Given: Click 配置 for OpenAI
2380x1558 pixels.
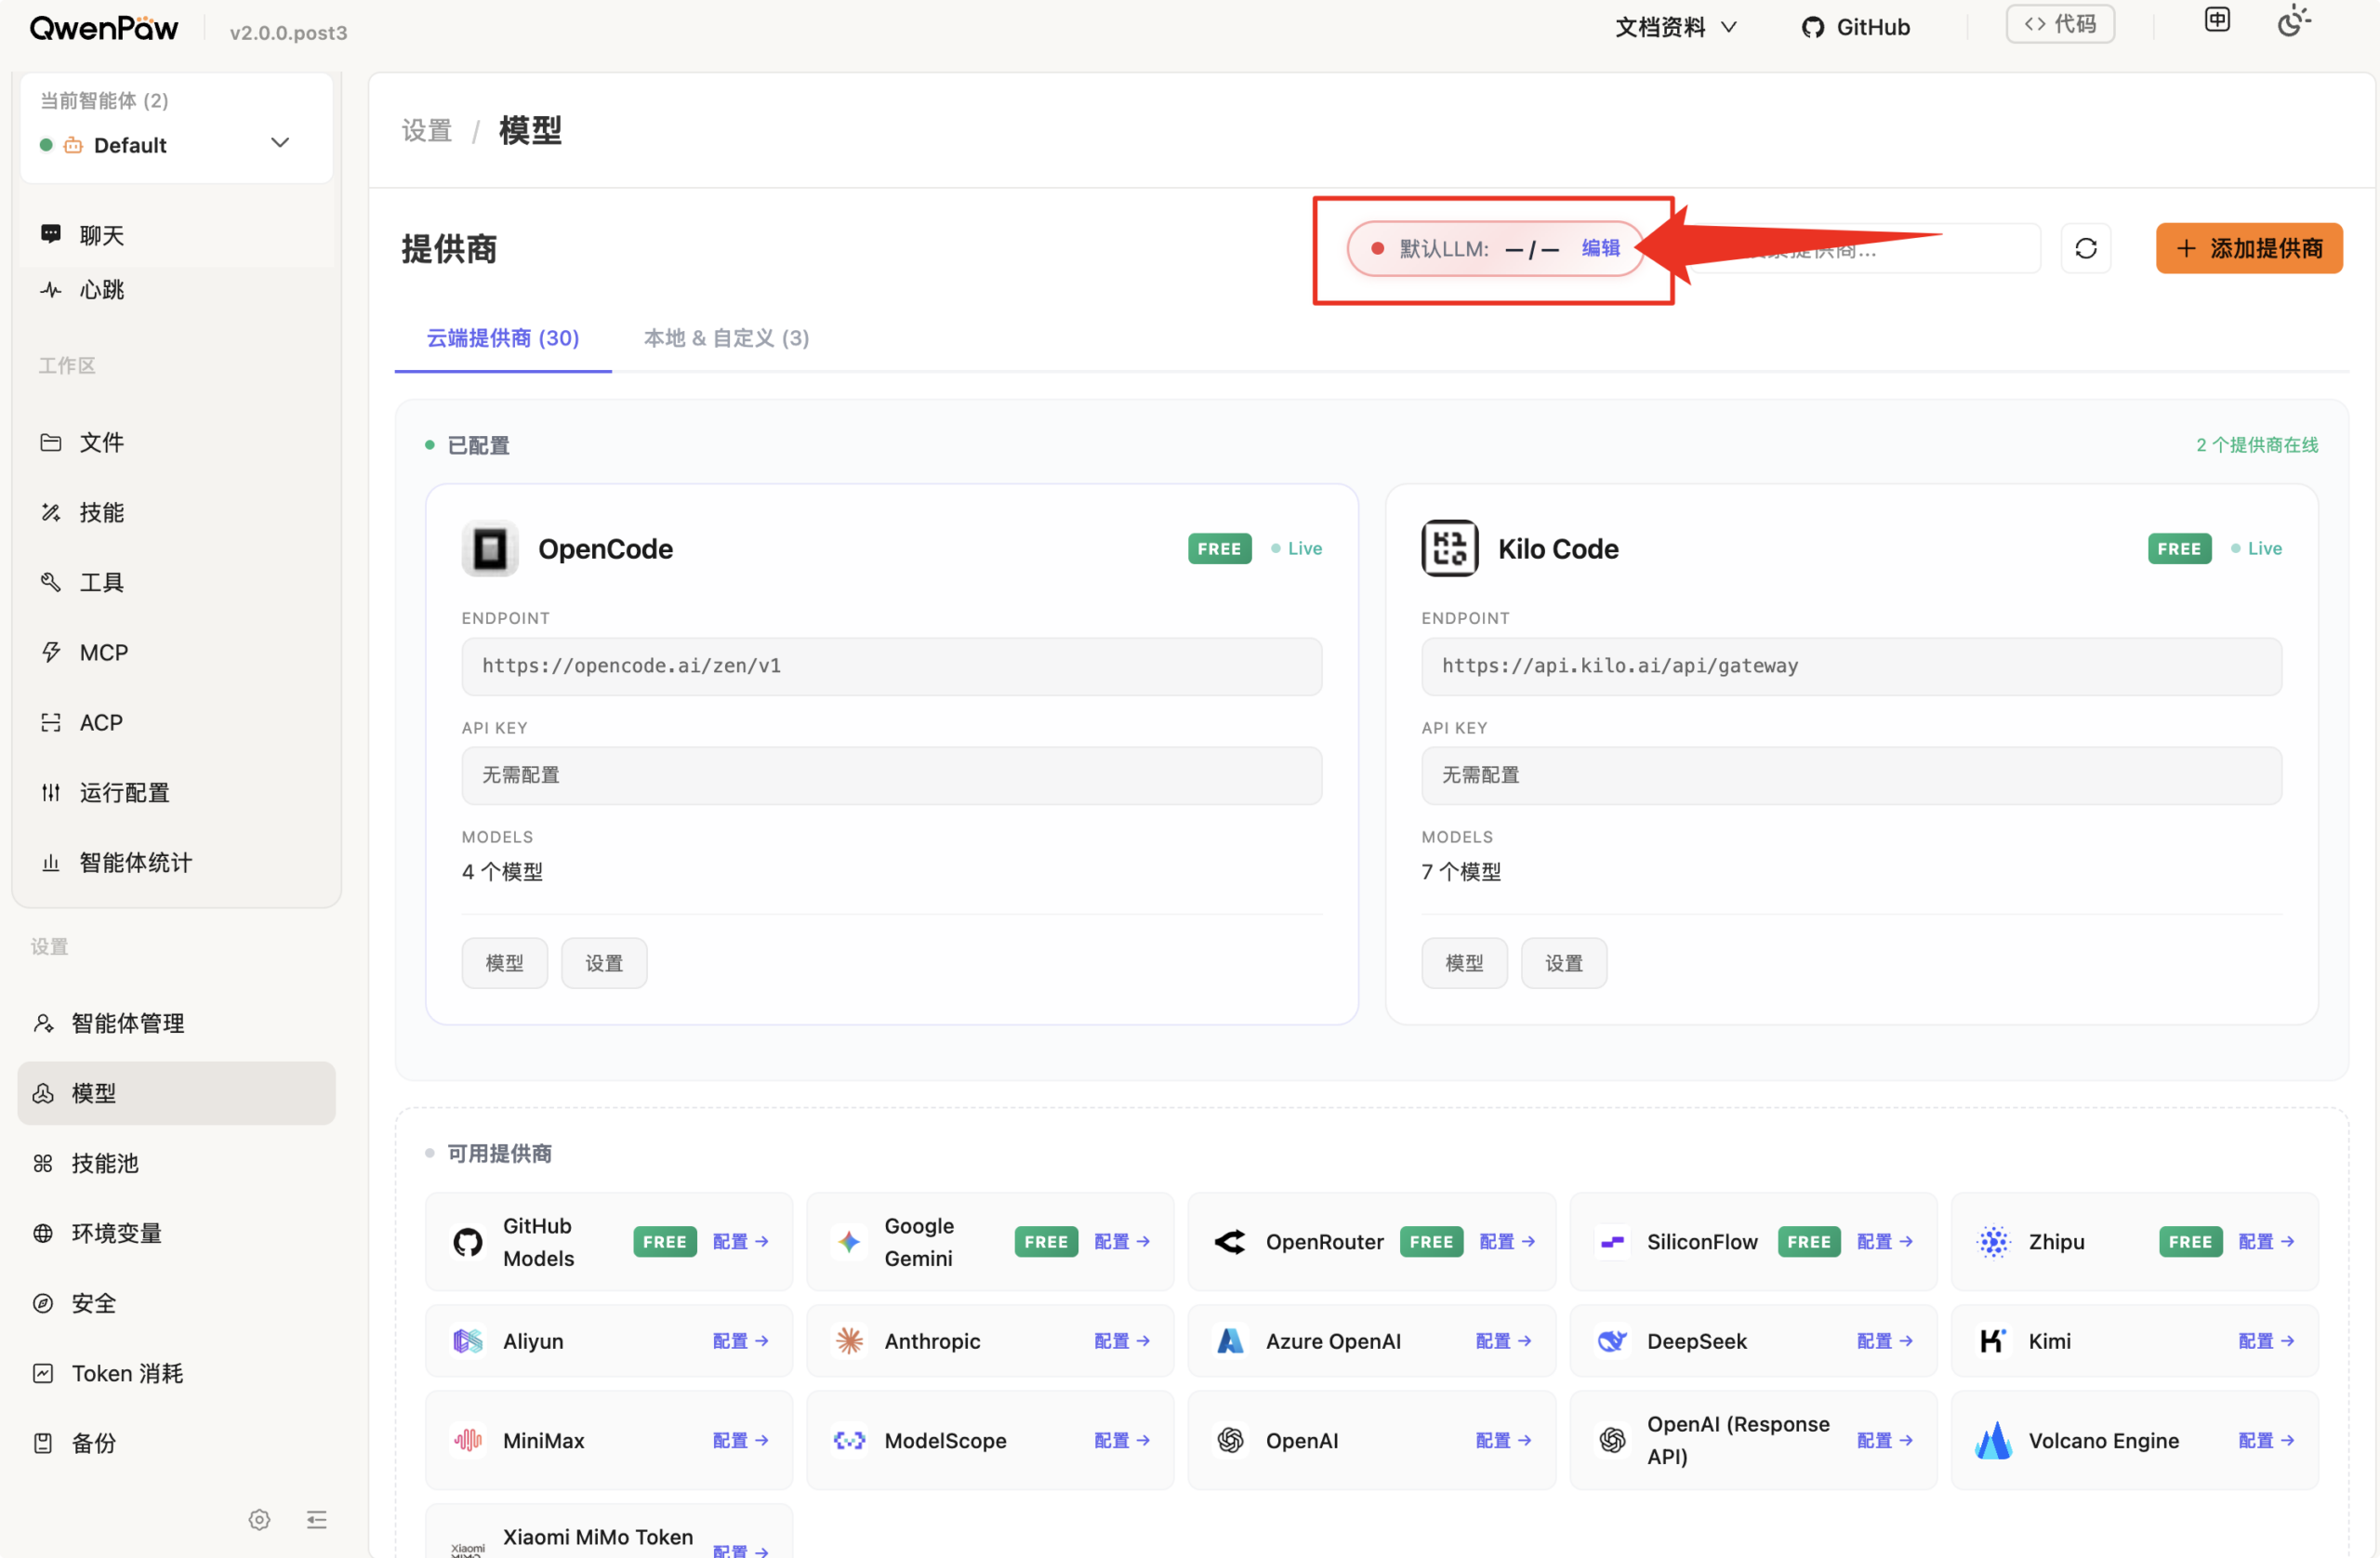Looking at the screenshot, I should [x=1503, y=1439].
